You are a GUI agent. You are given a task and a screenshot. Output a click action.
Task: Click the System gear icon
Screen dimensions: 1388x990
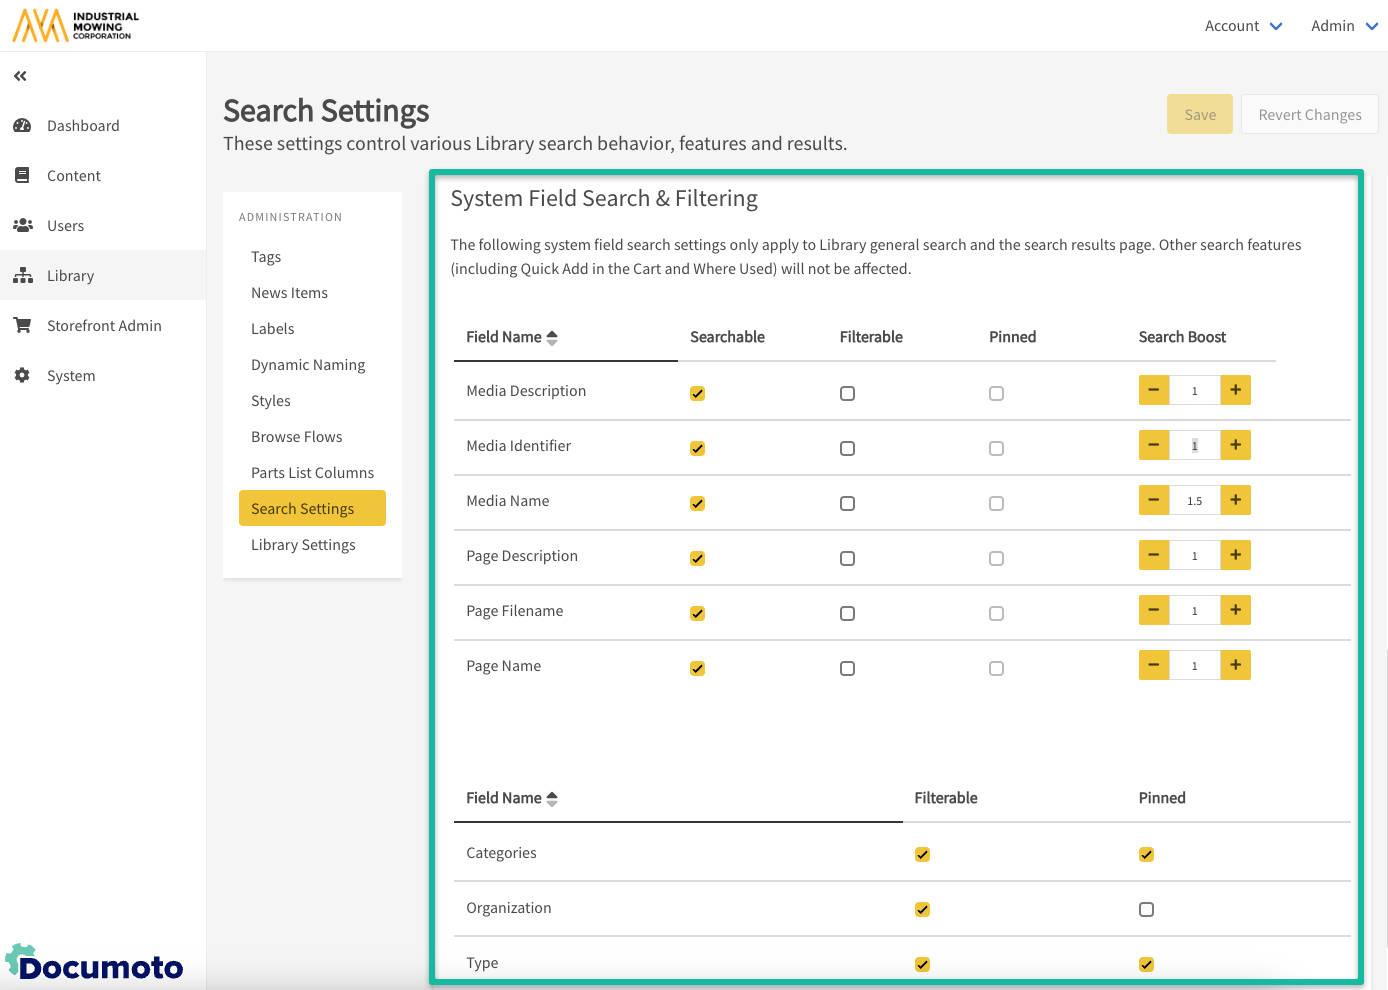pyautogui.click(x=22, y=376)
